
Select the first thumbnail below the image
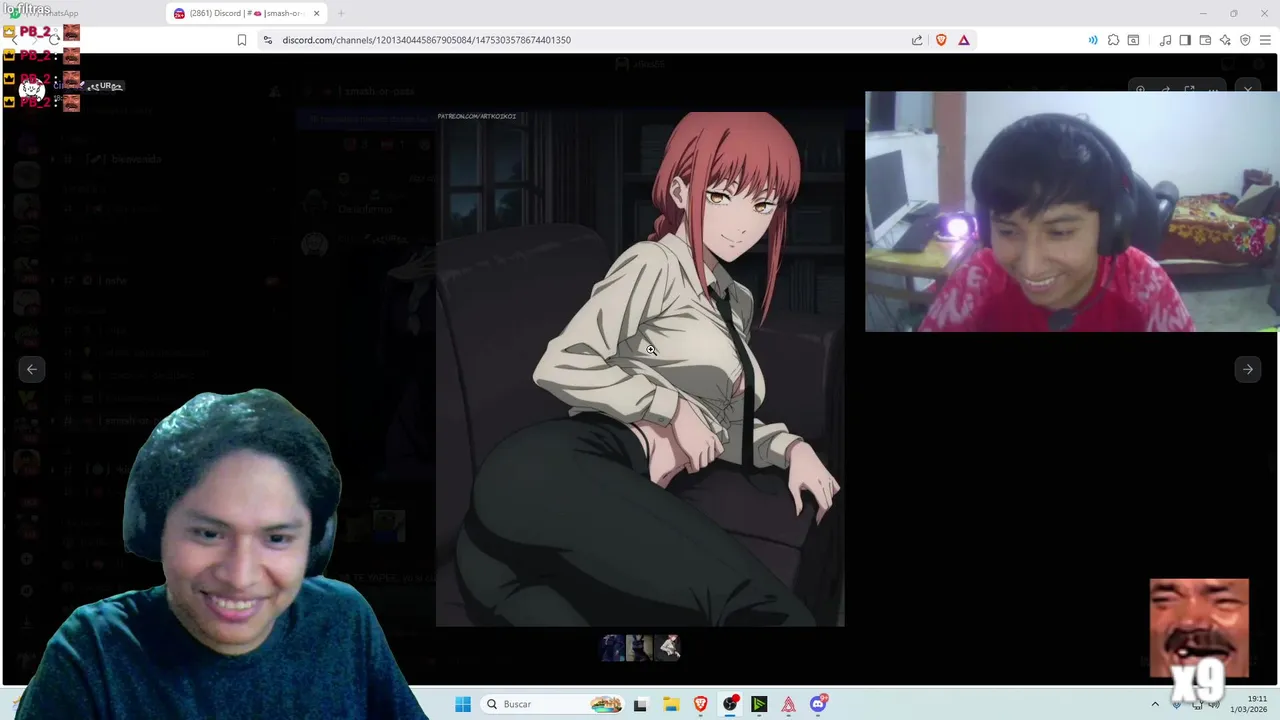coord(613,648)
